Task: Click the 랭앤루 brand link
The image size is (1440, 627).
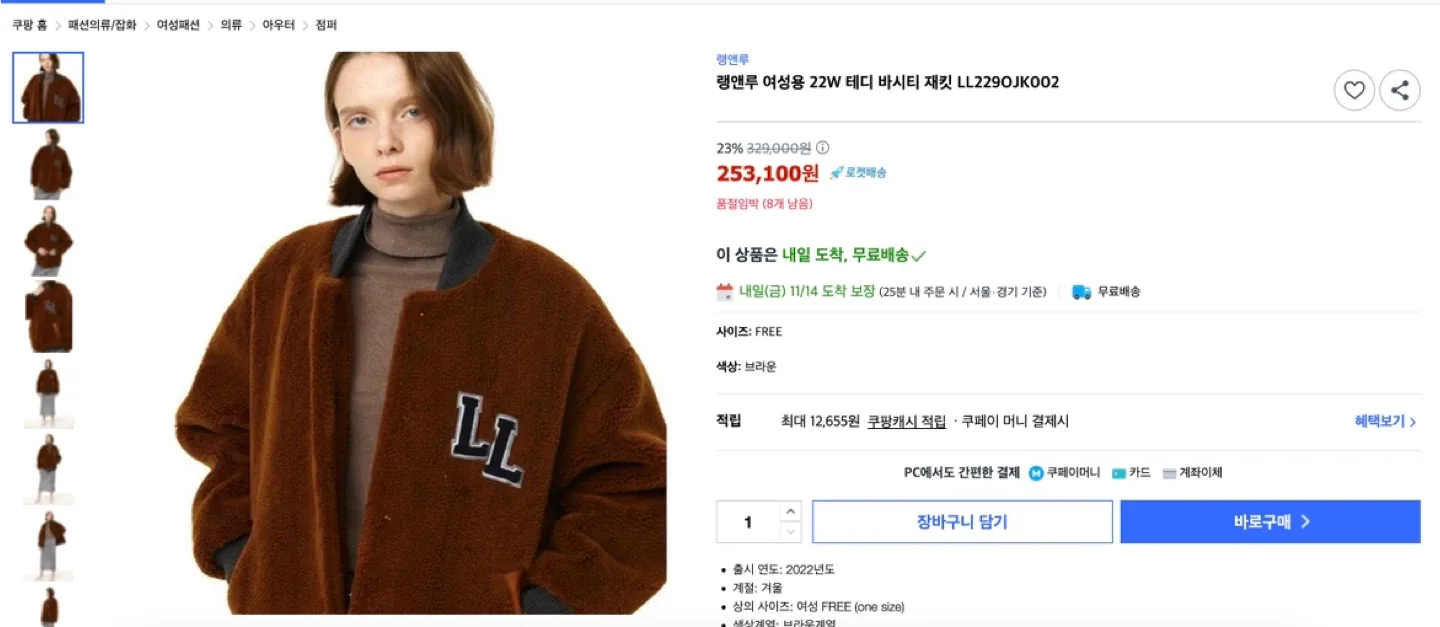Action: point(732,60)
